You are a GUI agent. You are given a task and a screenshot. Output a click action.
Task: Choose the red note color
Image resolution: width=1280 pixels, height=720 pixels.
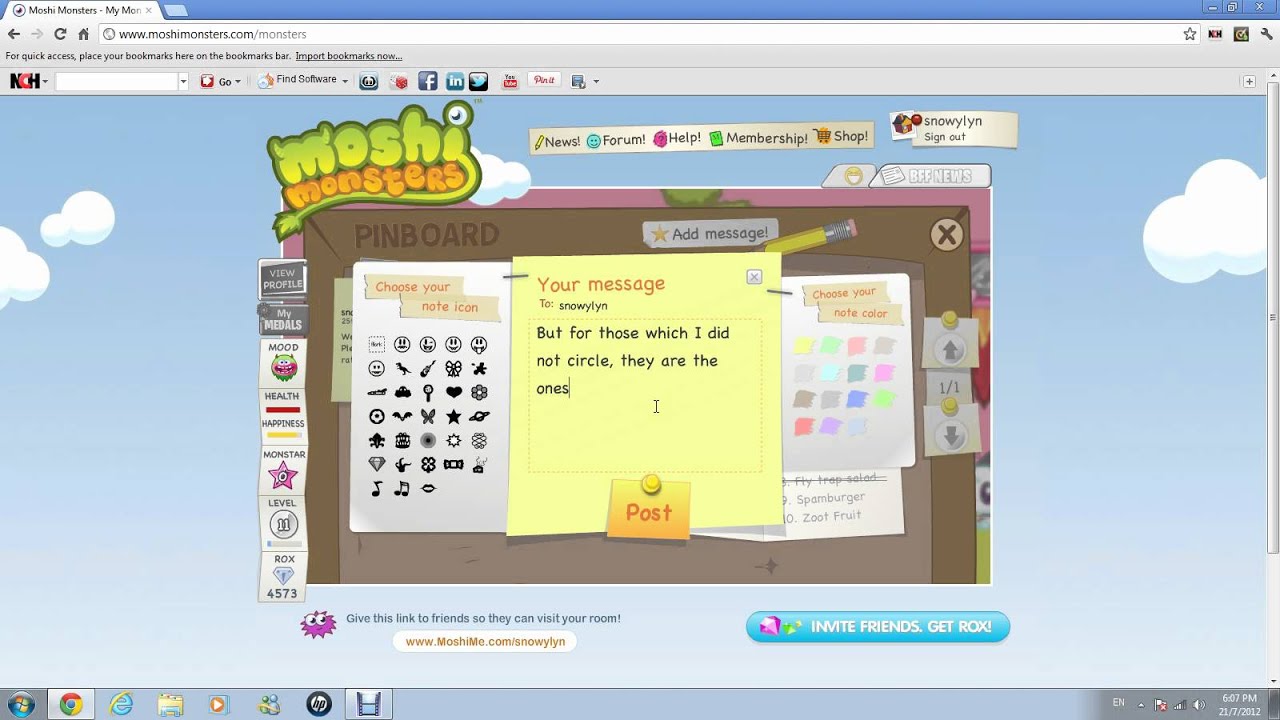click(x=804, y=427)
